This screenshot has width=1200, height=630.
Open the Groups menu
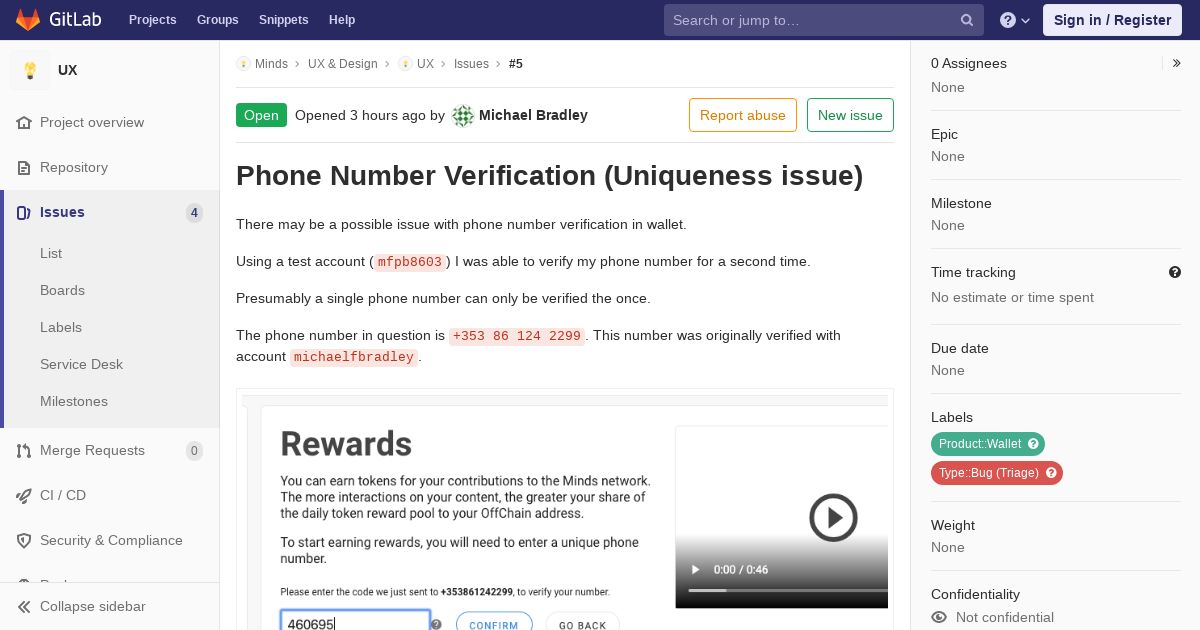[218, 20]
